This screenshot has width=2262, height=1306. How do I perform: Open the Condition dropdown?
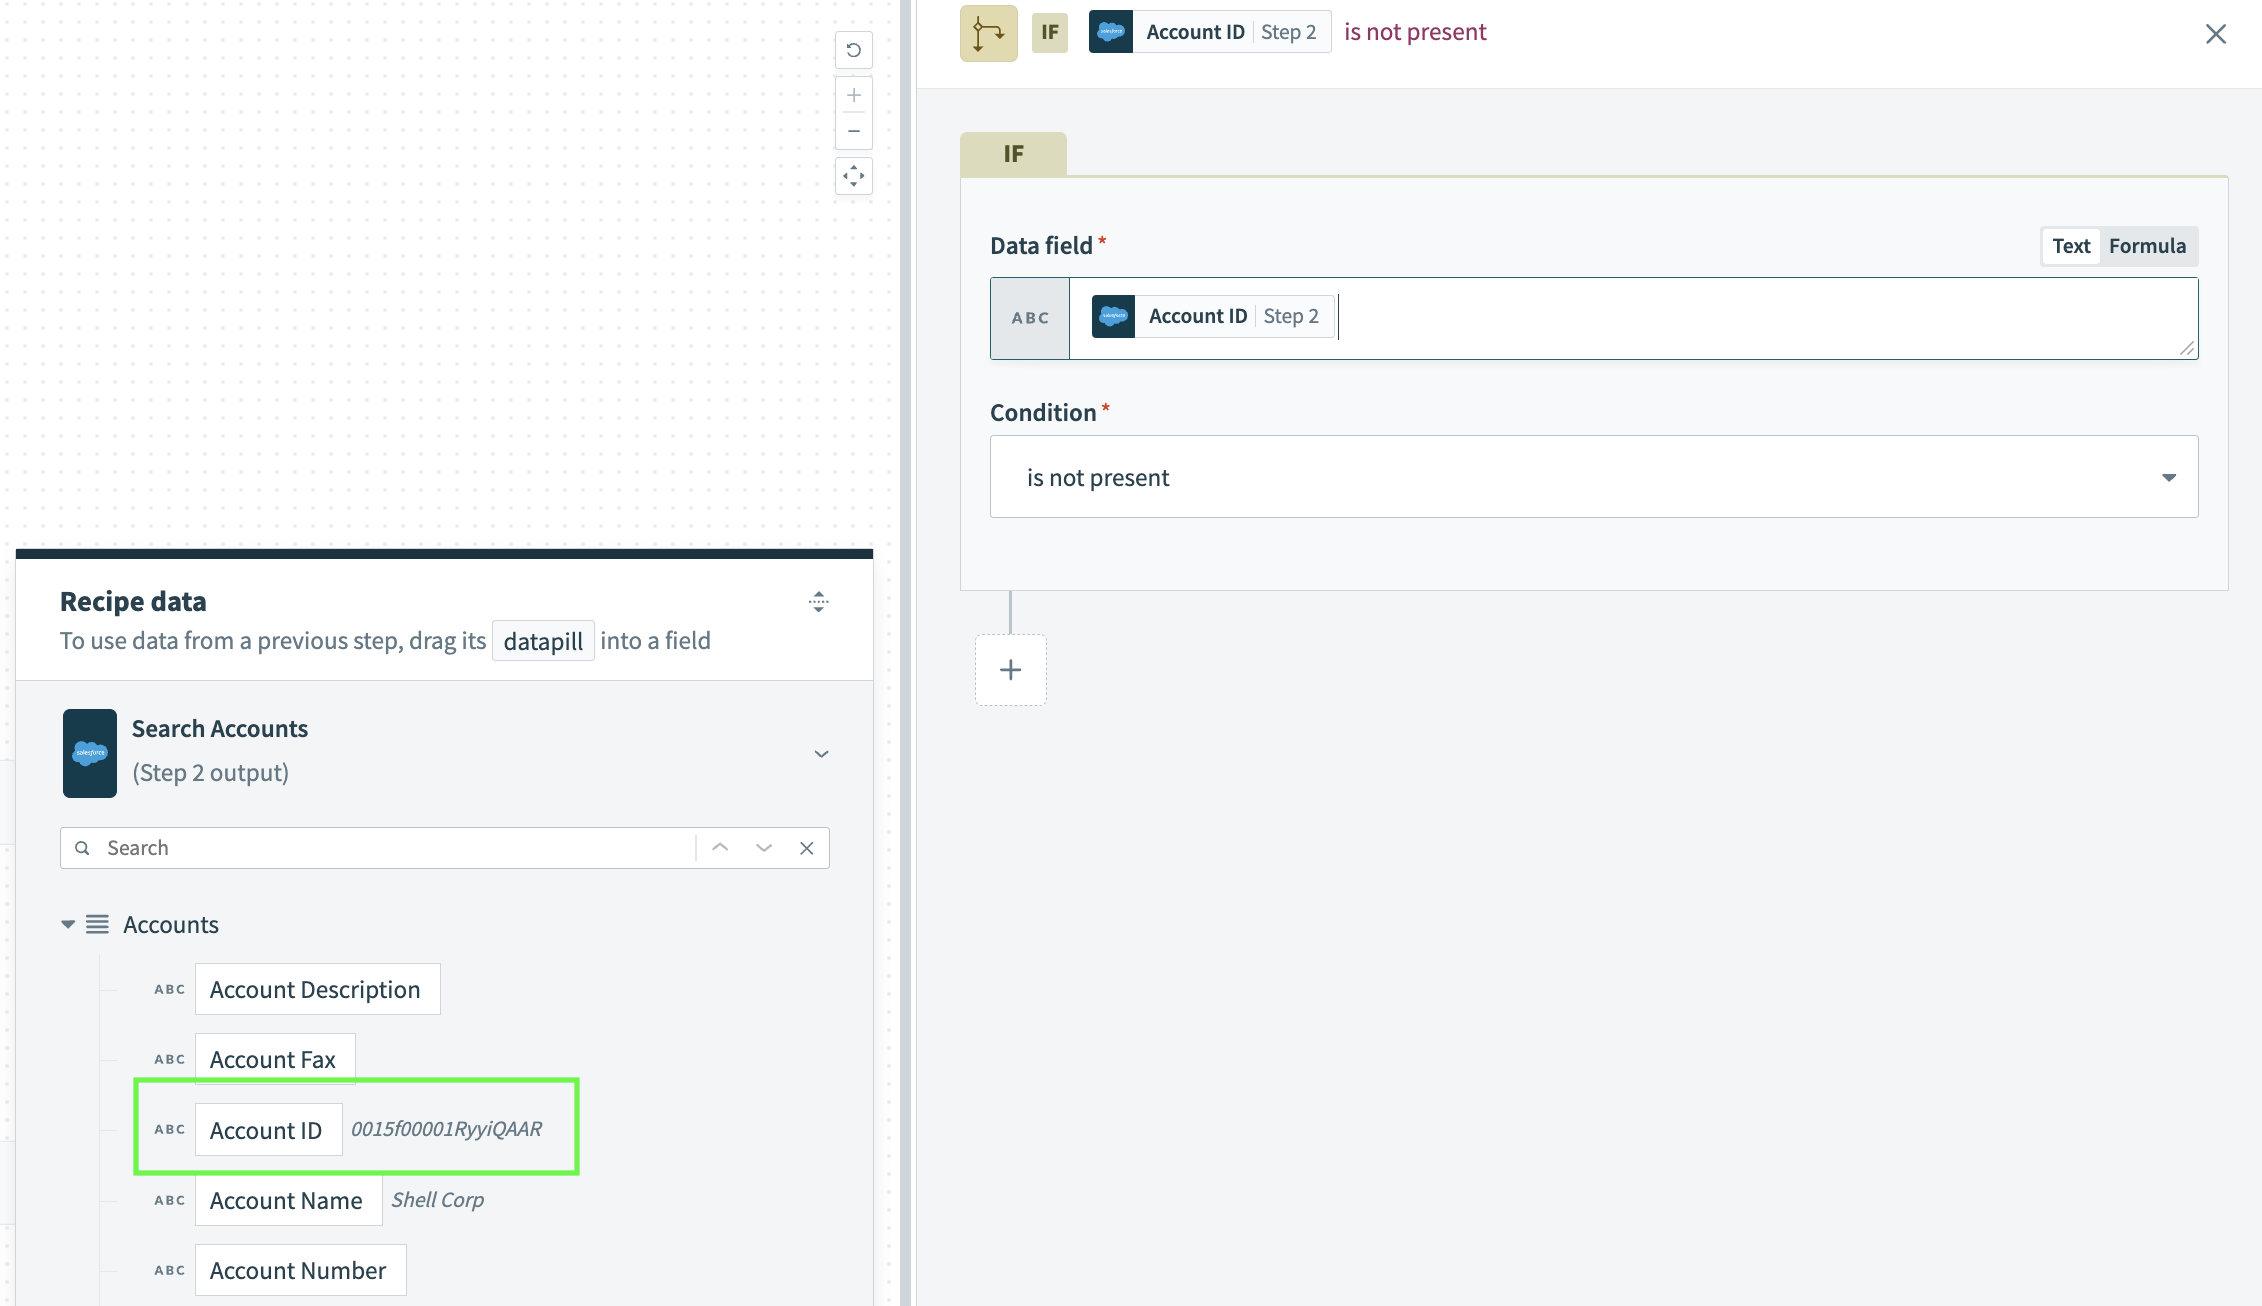1593,477
